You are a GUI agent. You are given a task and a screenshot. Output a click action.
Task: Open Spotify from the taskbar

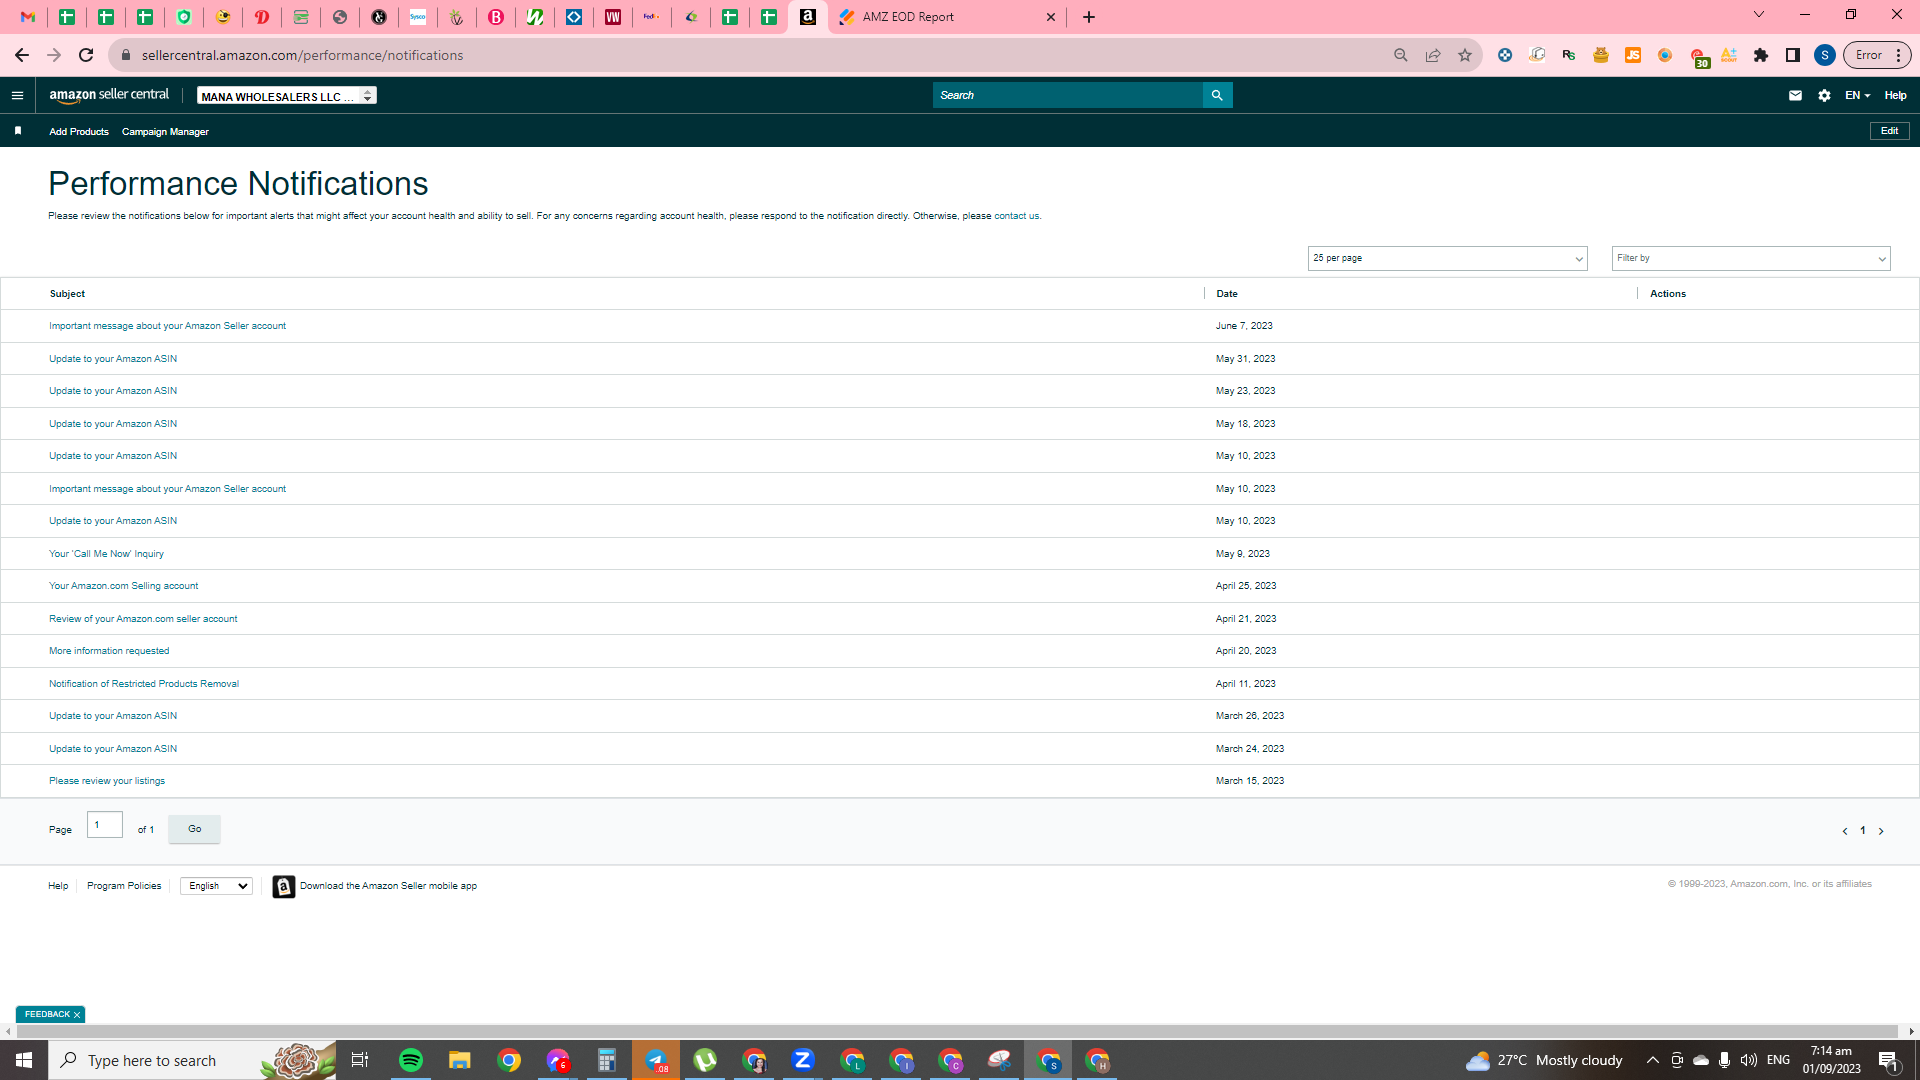(x=411, y=1060)
